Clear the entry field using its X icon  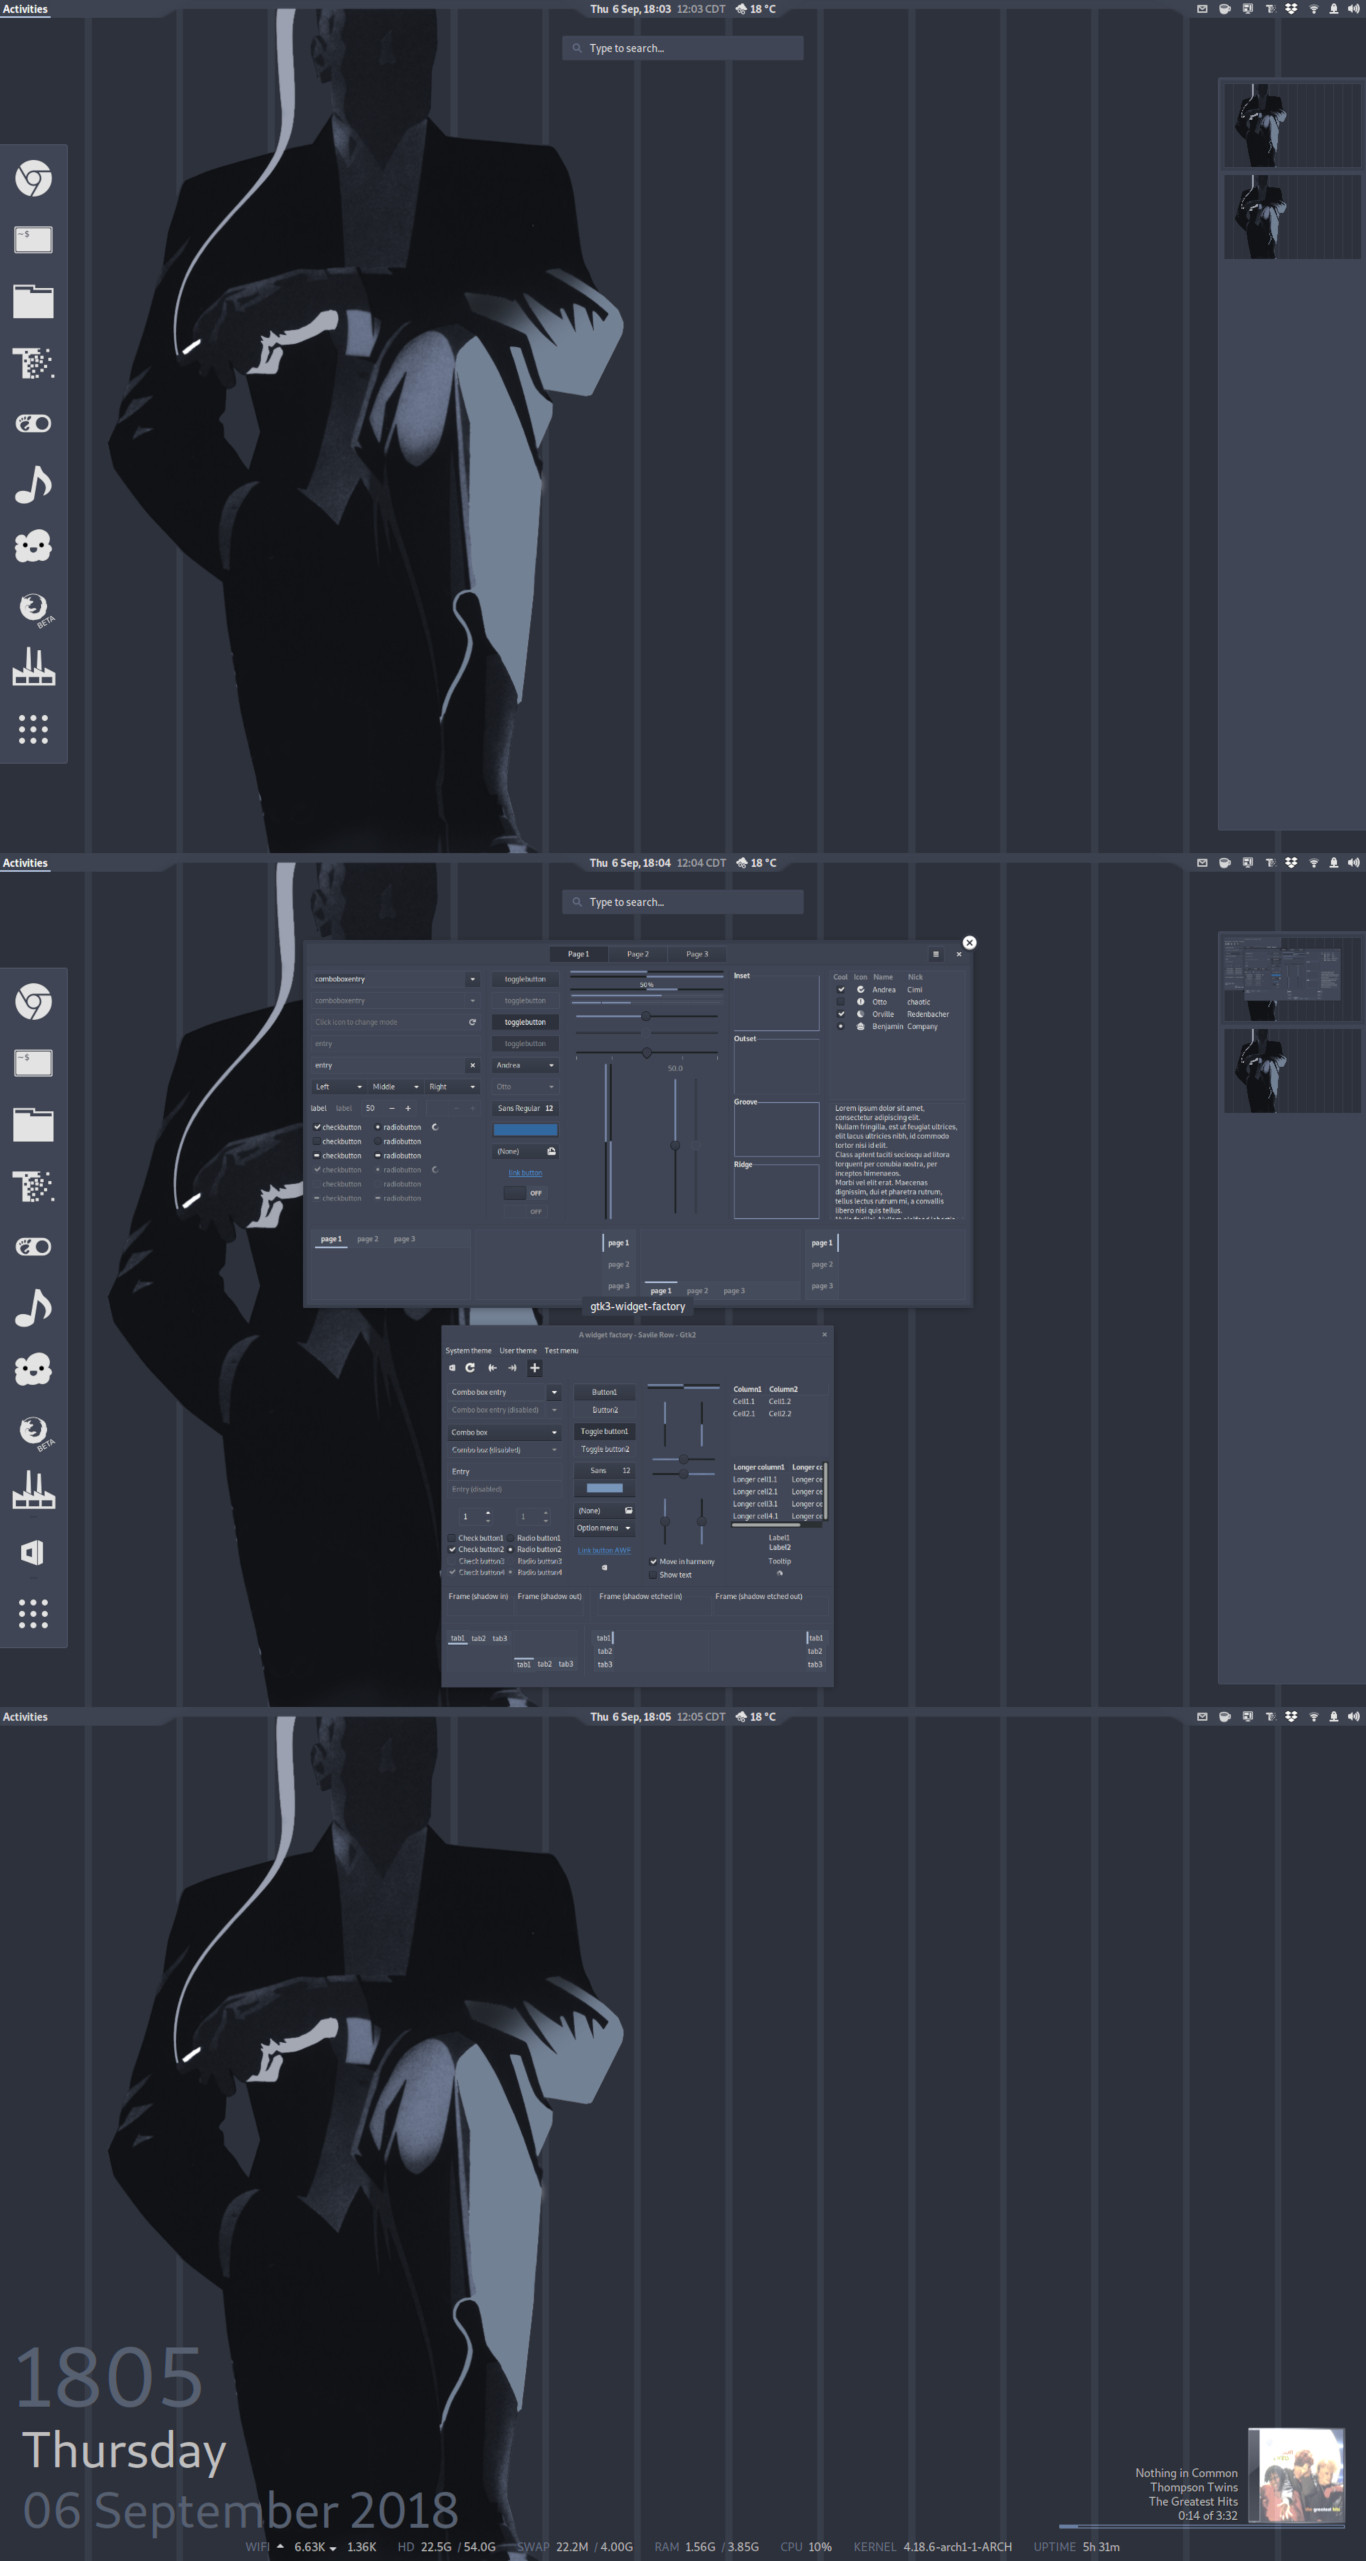point(473,1065)
